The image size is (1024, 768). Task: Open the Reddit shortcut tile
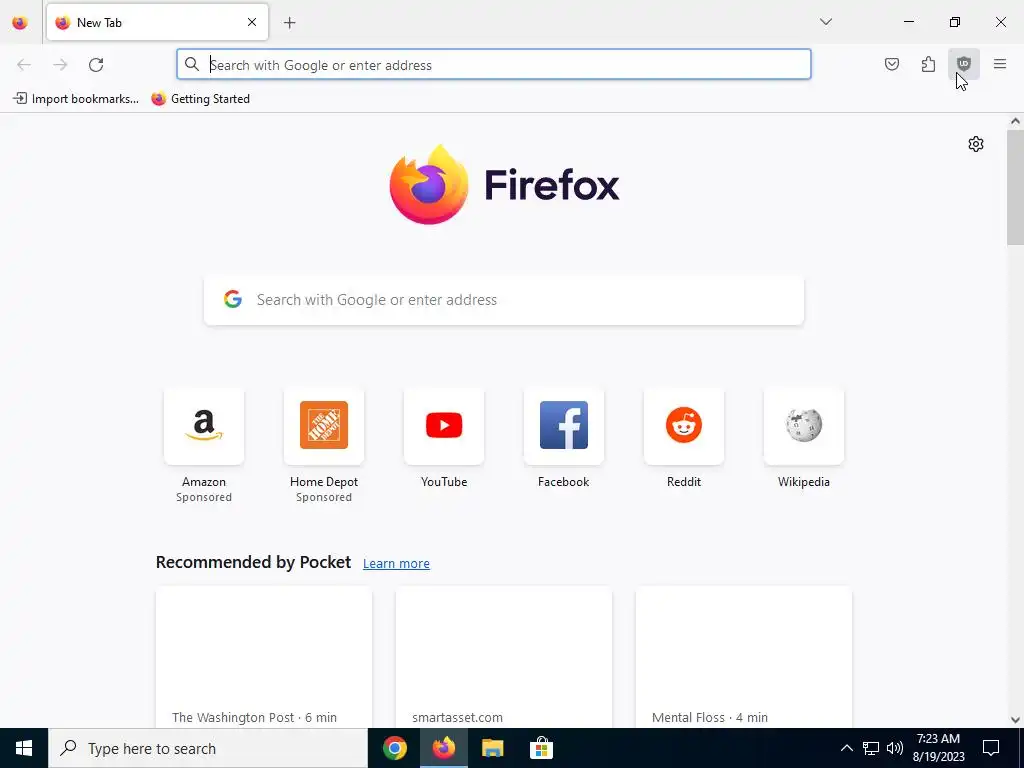(684, 438)
